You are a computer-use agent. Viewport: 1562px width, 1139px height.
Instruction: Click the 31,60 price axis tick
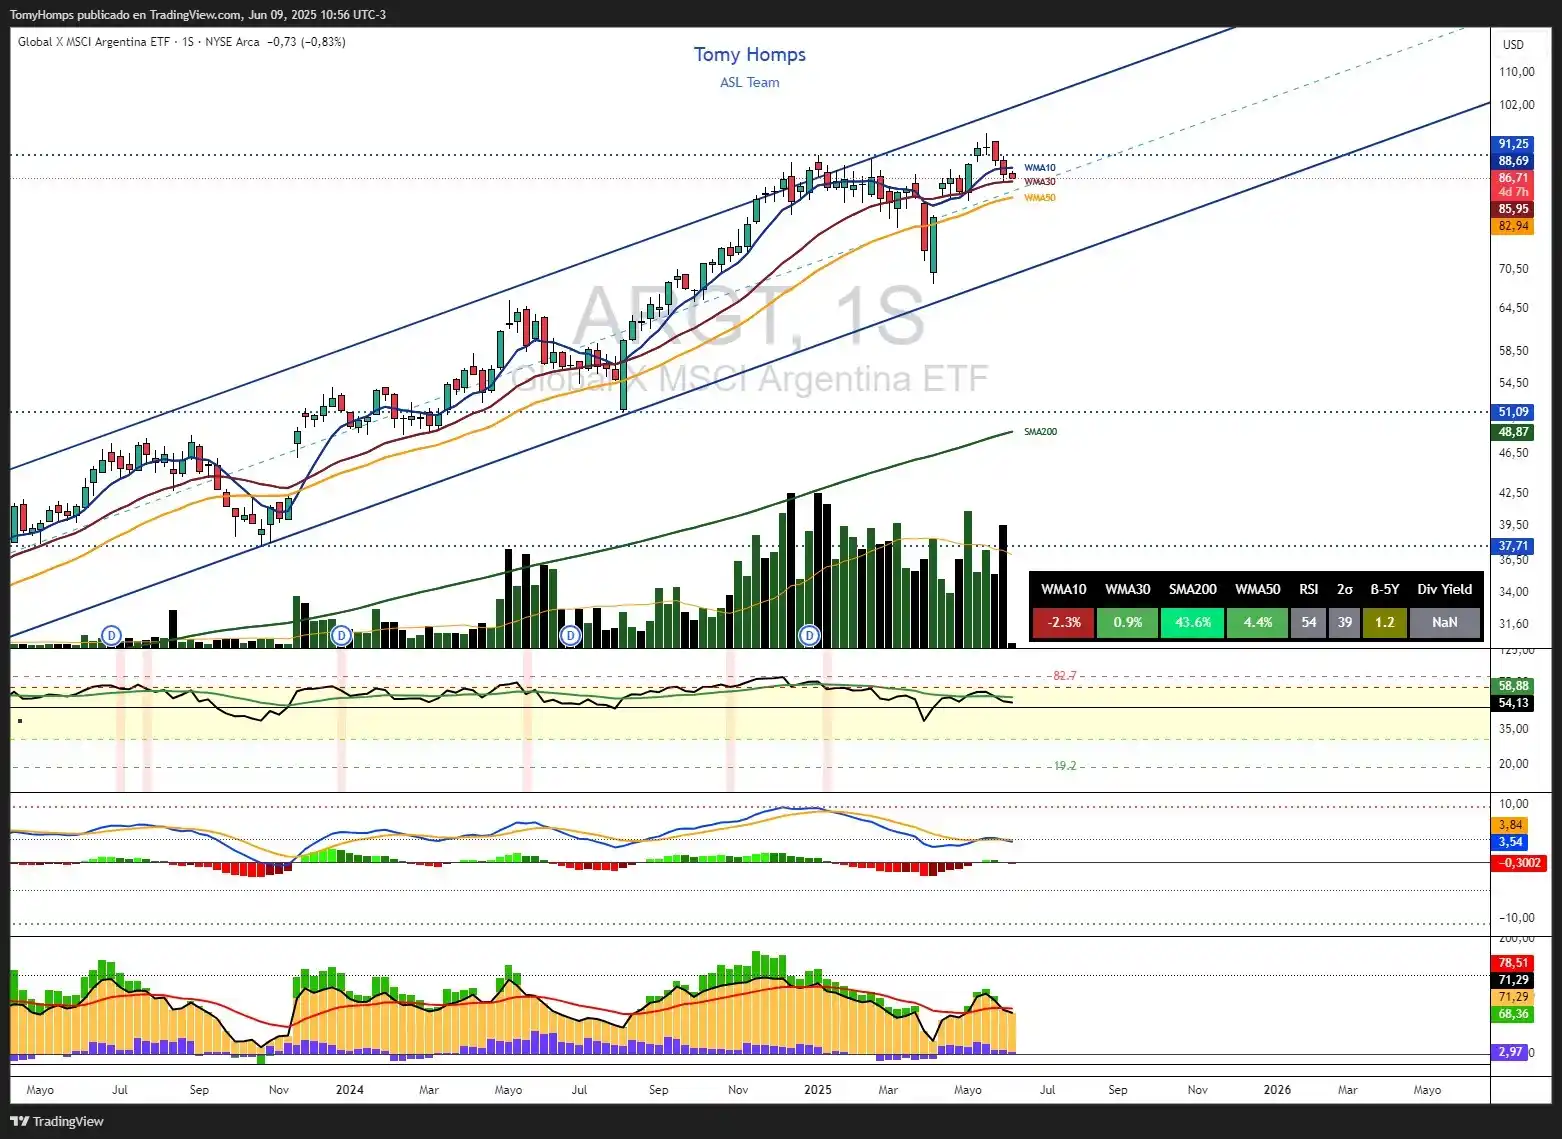pyautogui.click(x=1514, y=624)
